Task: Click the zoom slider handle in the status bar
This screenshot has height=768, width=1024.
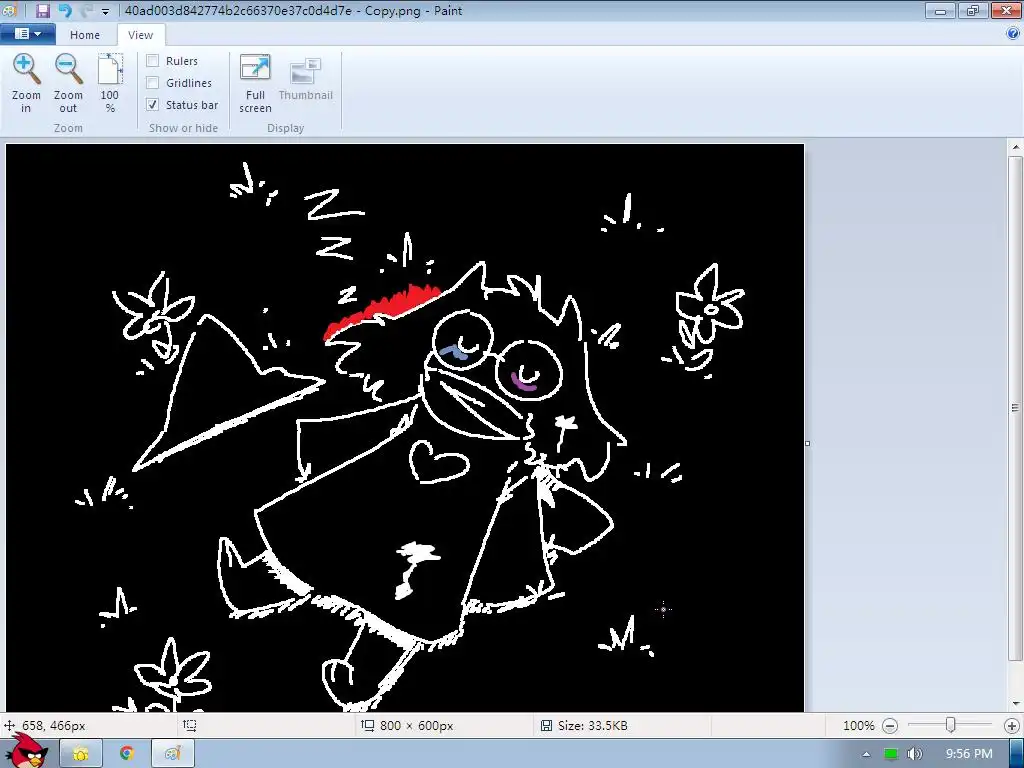Action: click(x=951, y=725)
